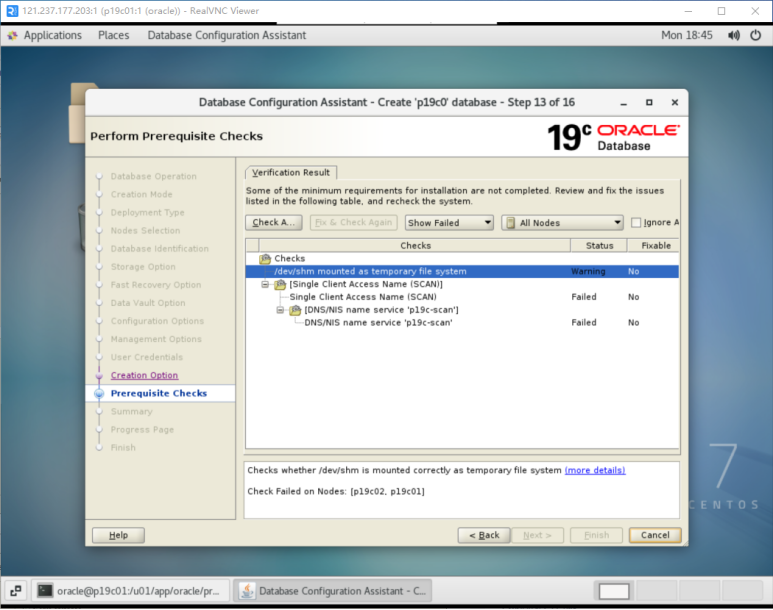Click the Help button
This screenshot has width=773, height=610.
click(118, 535)
